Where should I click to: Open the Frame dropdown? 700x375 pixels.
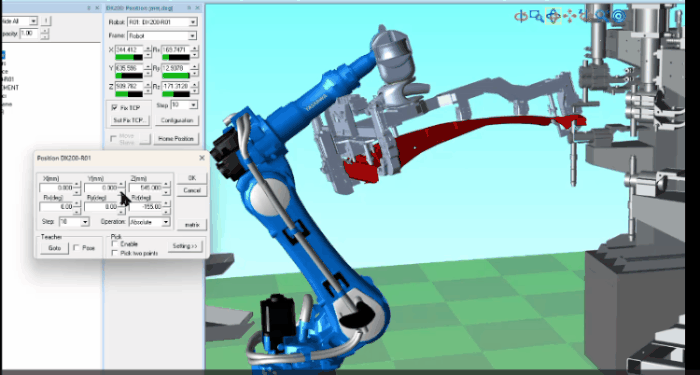tap(192, 36)
